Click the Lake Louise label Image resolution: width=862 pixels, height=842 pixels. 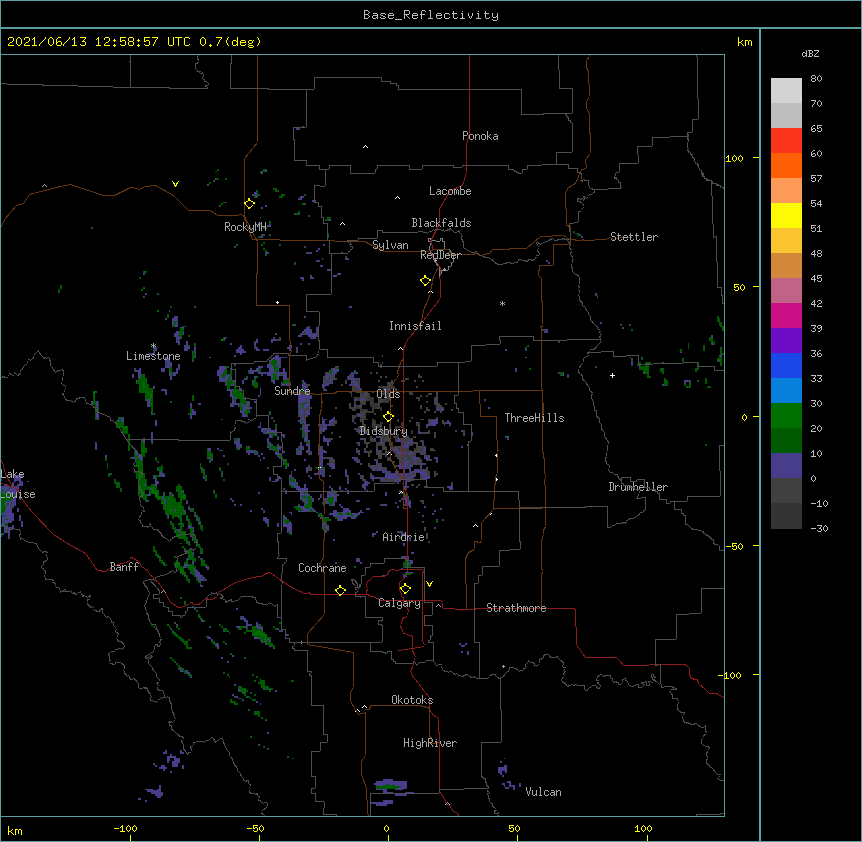click(18, 484)
